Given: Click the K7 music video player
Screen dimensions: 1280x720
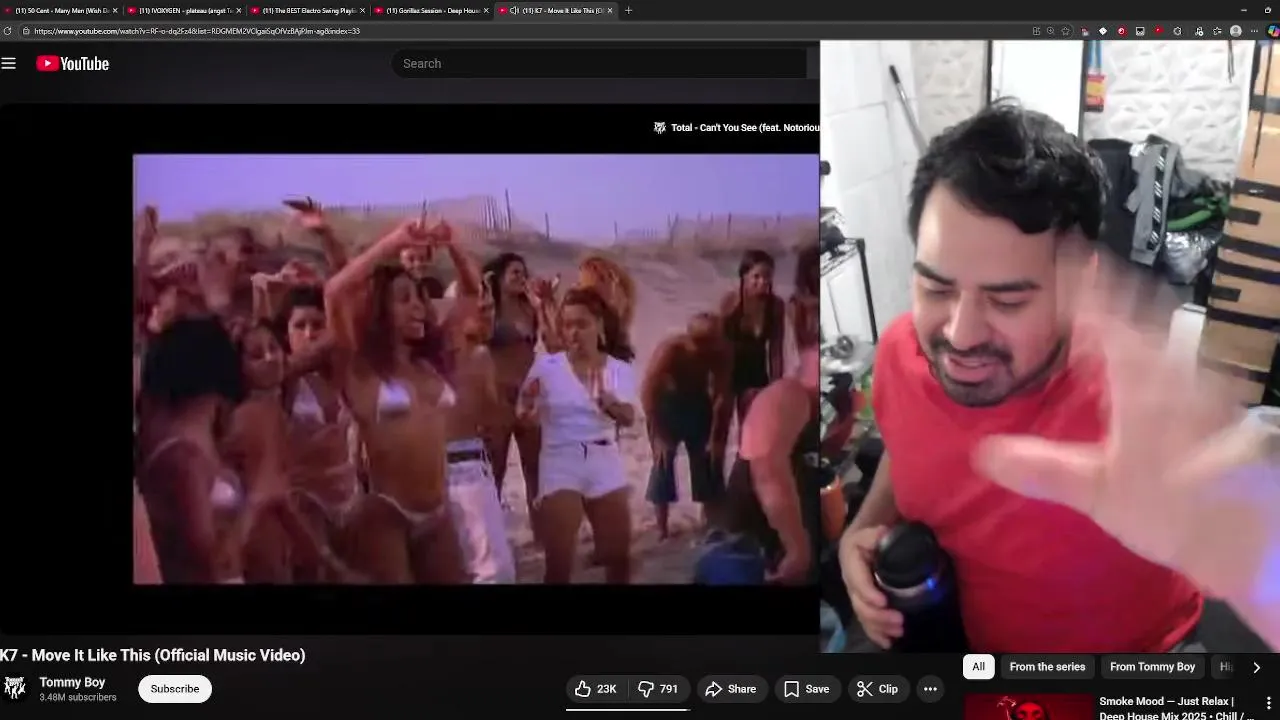Looking at the screenshot, I should pos(476,369).
